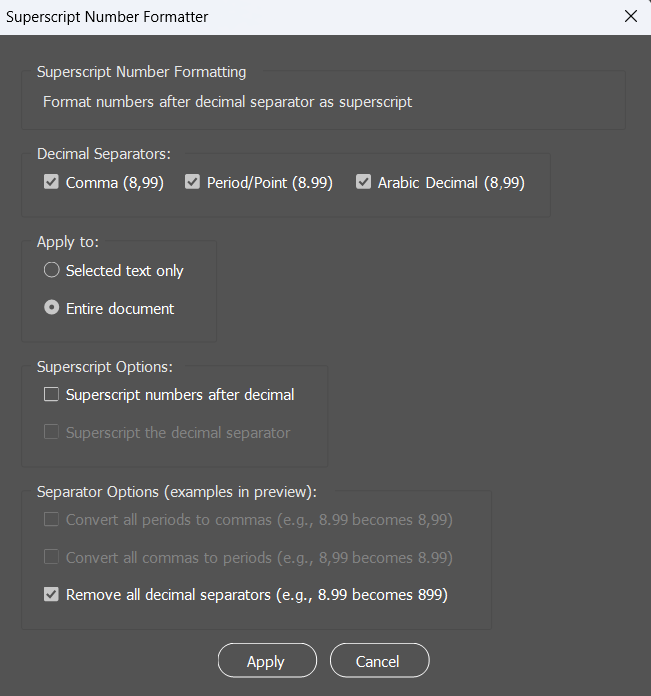Screen dimensions: 651x696
Task: Click the 'Superscript Number Formatting' heading
Action: 141,72
